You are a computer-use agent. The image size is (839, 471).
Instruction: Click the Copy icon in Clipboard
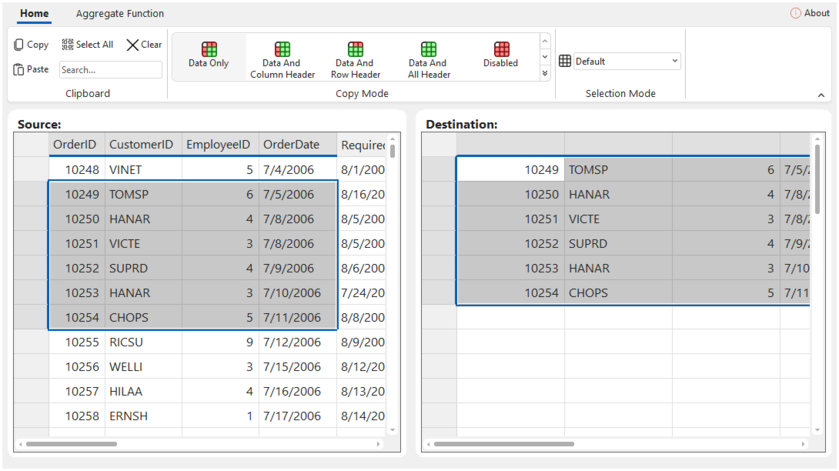tap(19, 45)
